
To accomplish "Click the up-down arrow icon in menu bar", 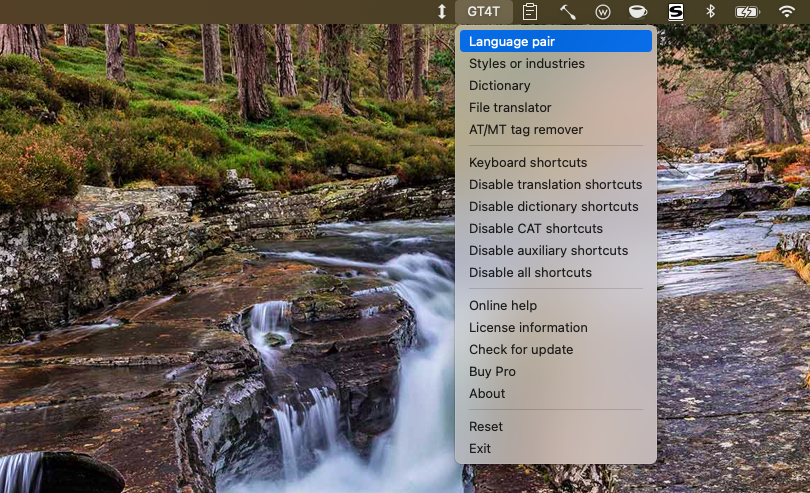I will pyautogui.click(x=442, y=12).
